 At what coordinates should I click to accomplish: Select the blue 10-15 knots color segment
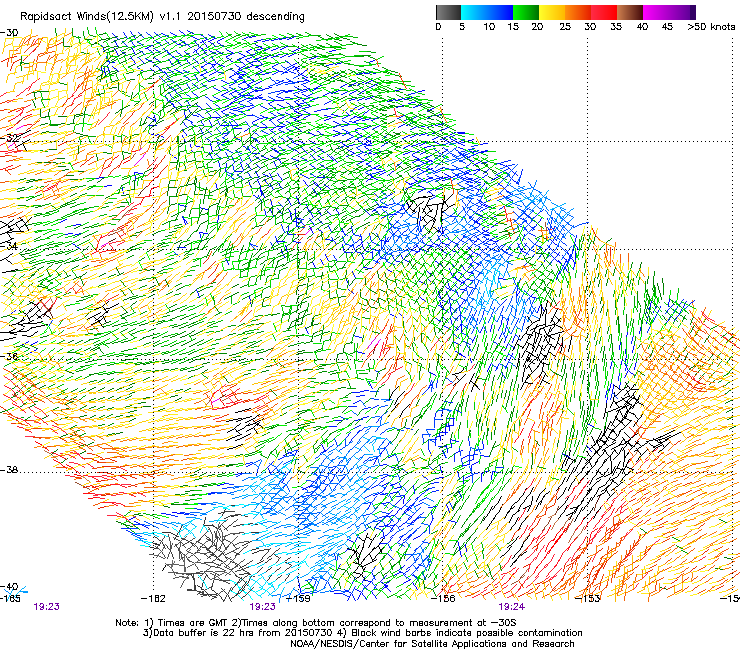[500, 12]
